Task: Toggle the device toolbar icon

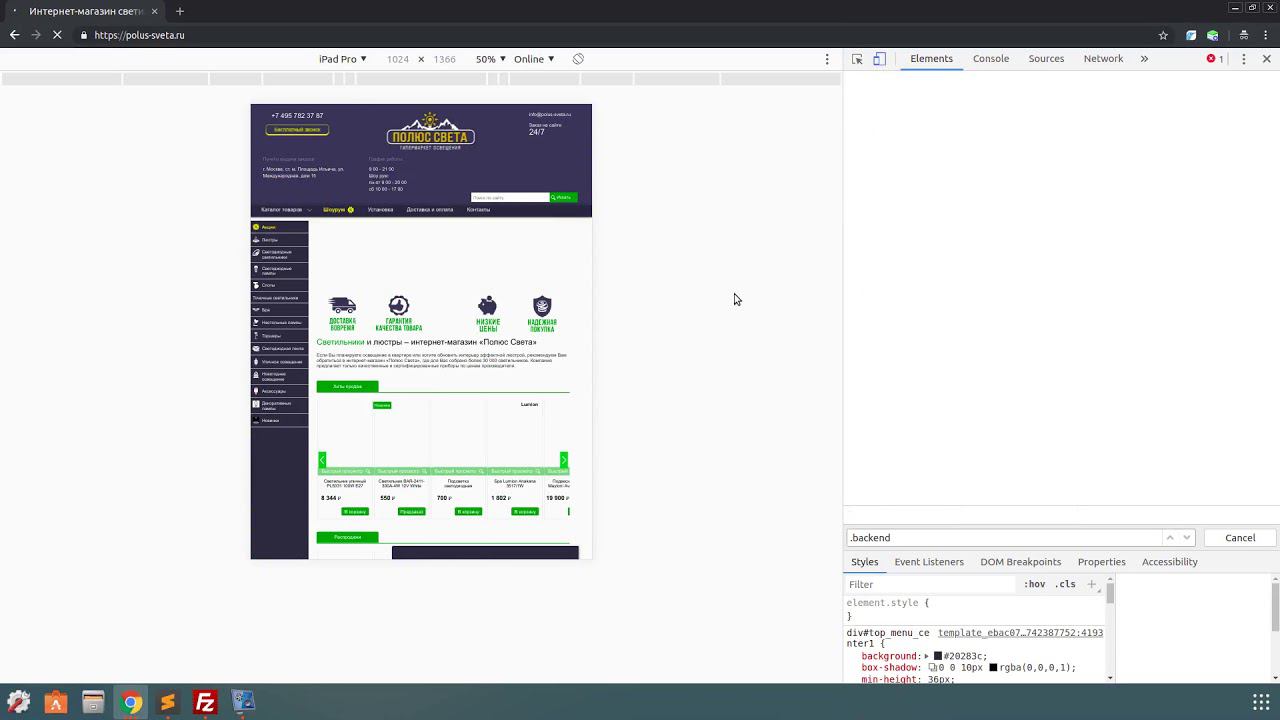Action: point(879,59)
